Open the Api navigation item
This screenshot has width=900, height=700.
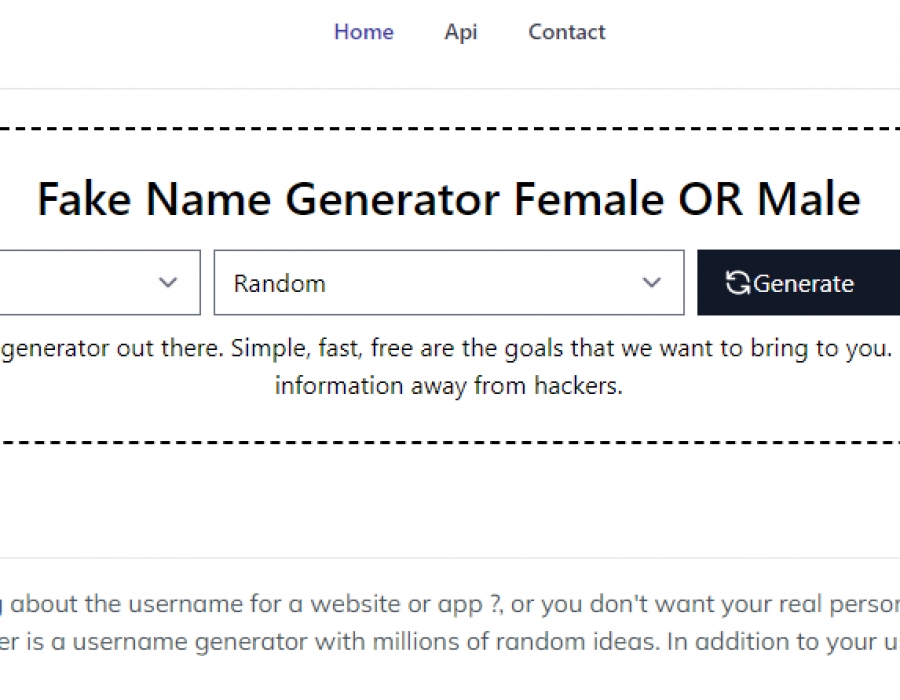[461, 32]
